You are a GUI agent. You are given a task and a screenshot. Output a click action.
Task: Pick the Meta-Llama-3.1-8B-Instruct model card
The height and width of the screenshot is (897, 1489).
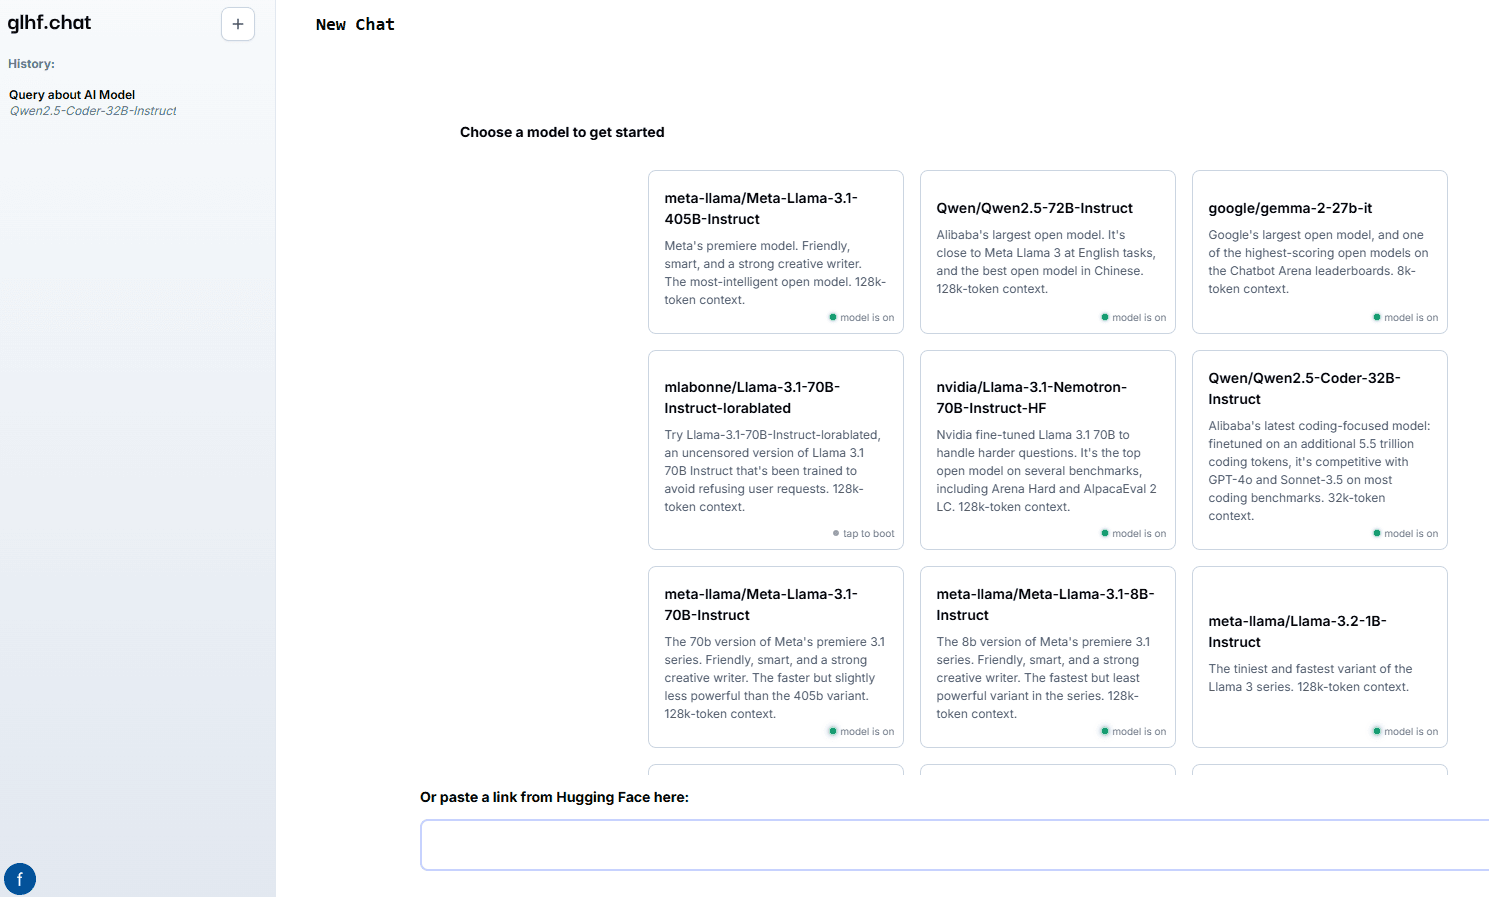tap(1048, 657)
